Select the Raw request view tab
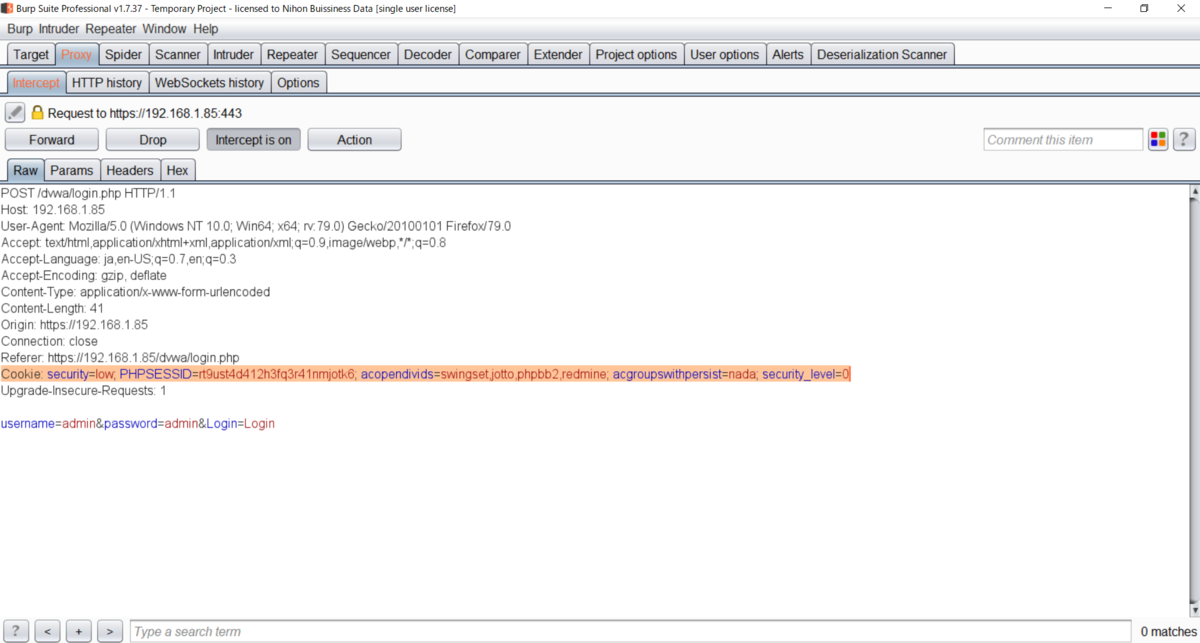Screen dimensions: 1200x643 click(25, 171)
